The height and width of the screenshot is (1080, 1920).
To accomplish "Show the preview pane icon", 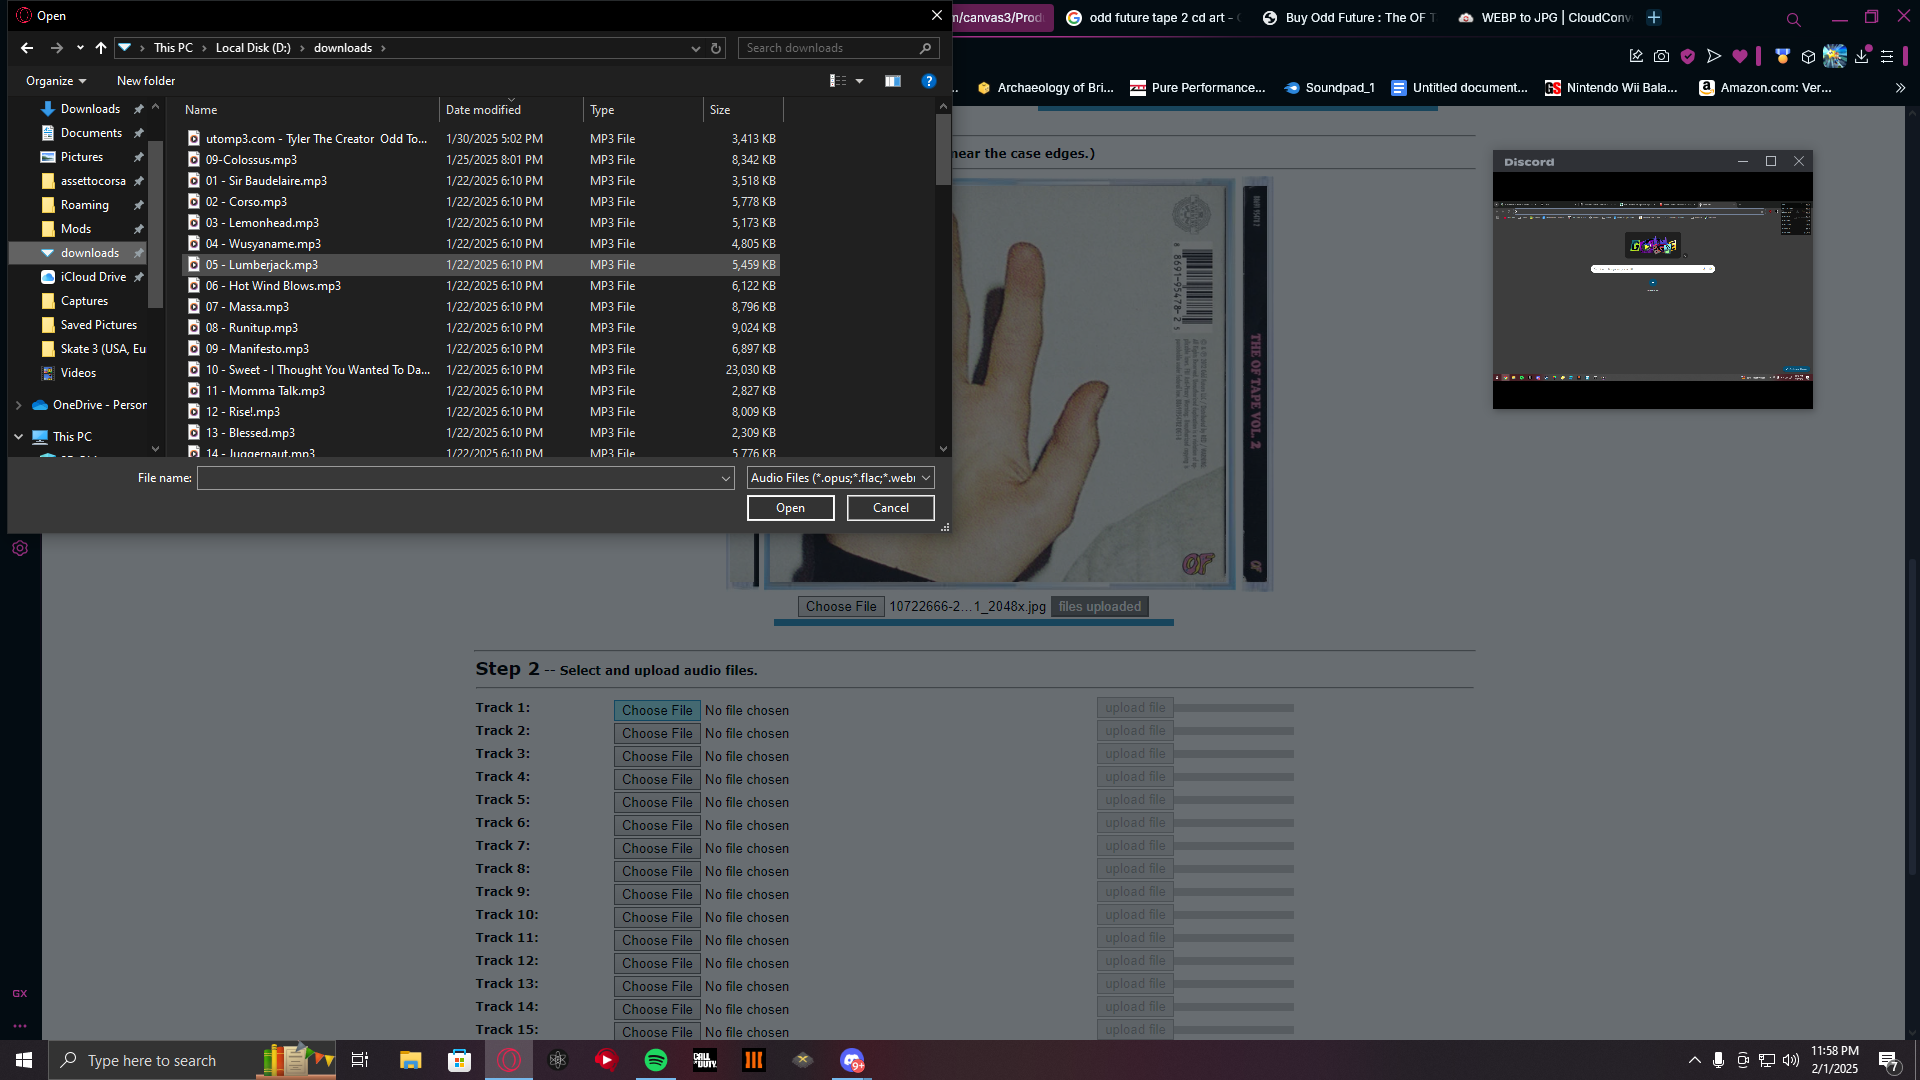I will coord(893,81).
